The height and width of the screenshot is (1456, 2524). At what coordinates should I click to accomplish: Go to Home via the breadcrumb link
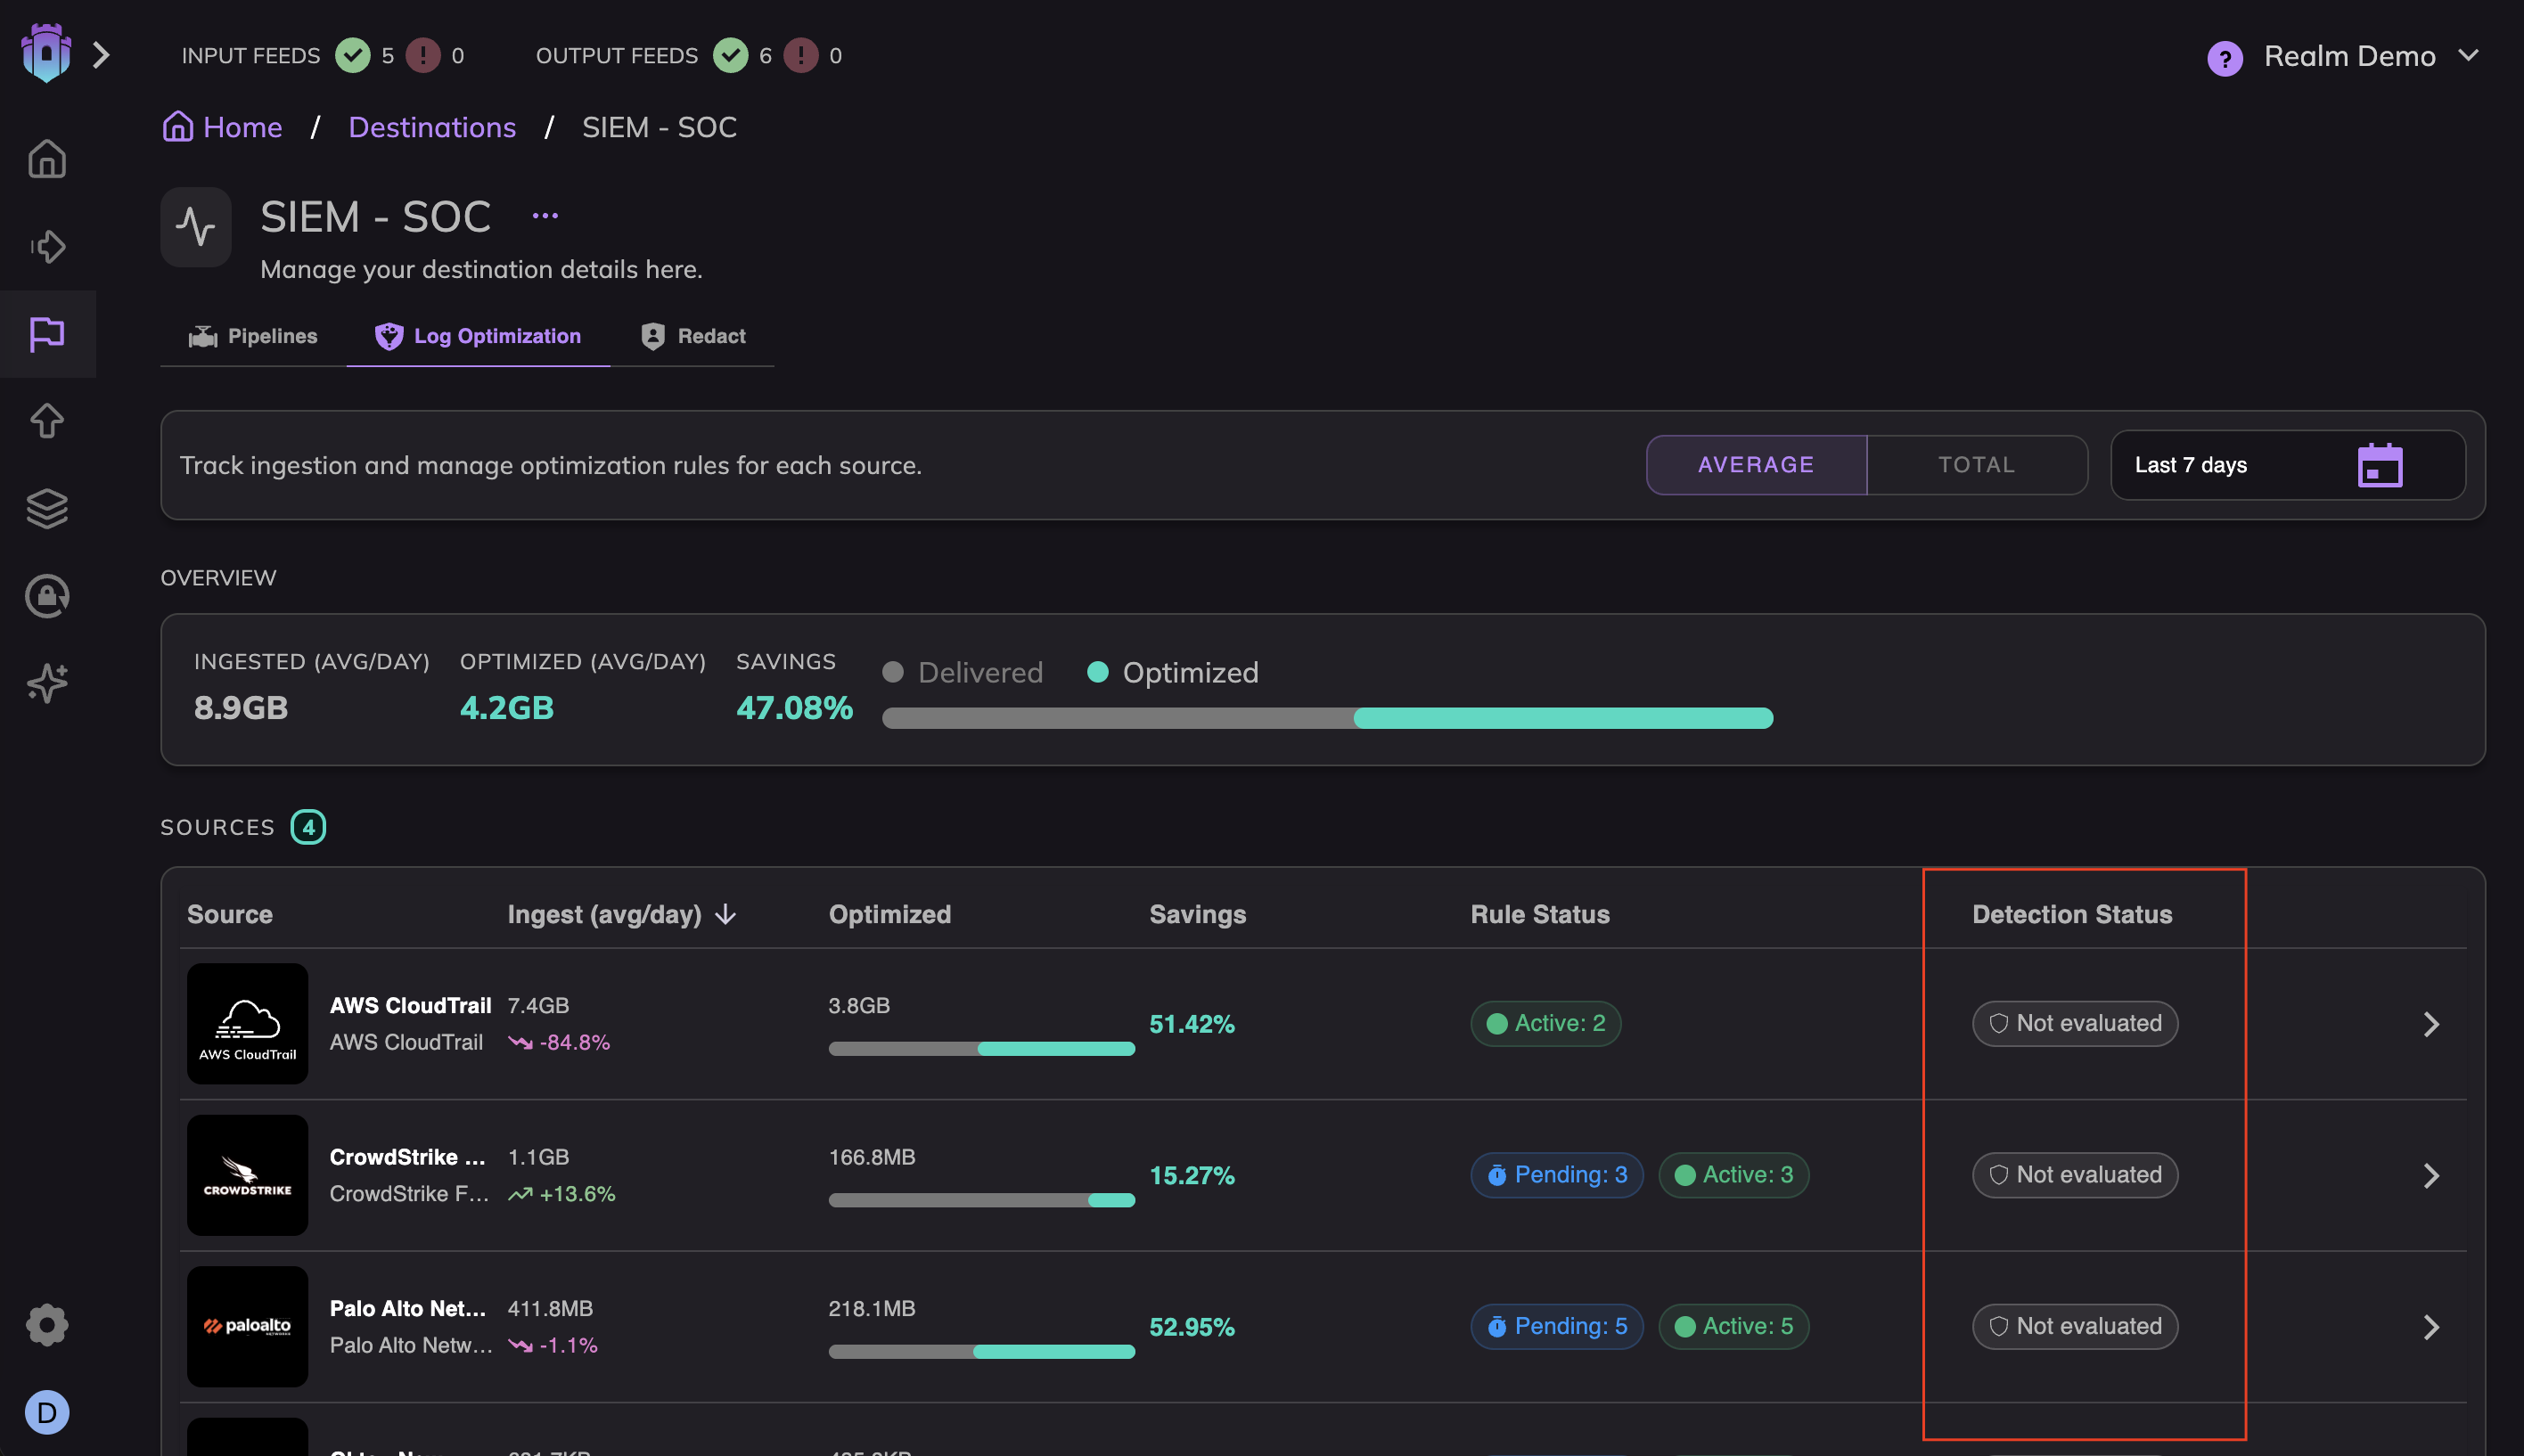click(x=223, y=127)
